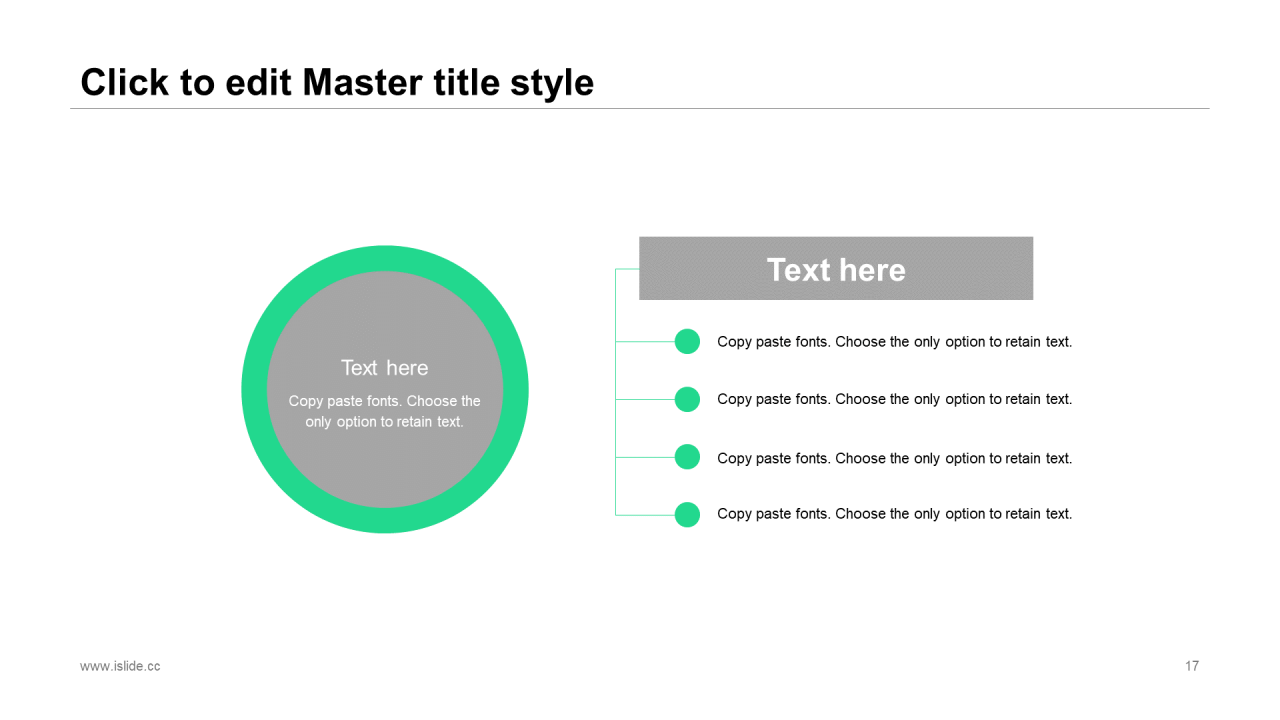Select the third 'Copy paste fonts' bullet text

coord(894,458)
